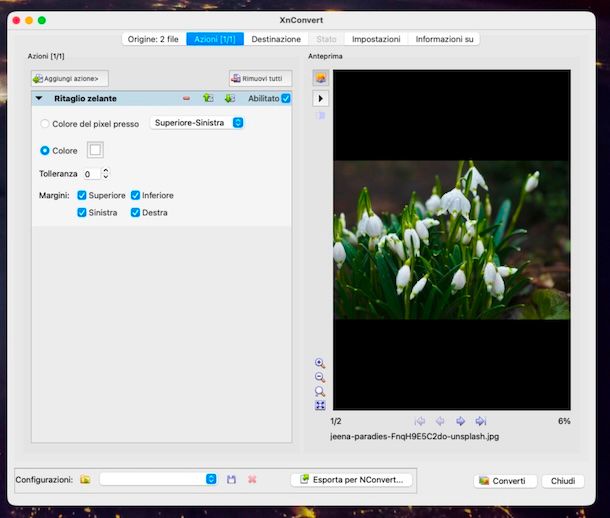Collapse the Ritaglio zelante action
Screen dimensions: 610x518
(39, 98)
